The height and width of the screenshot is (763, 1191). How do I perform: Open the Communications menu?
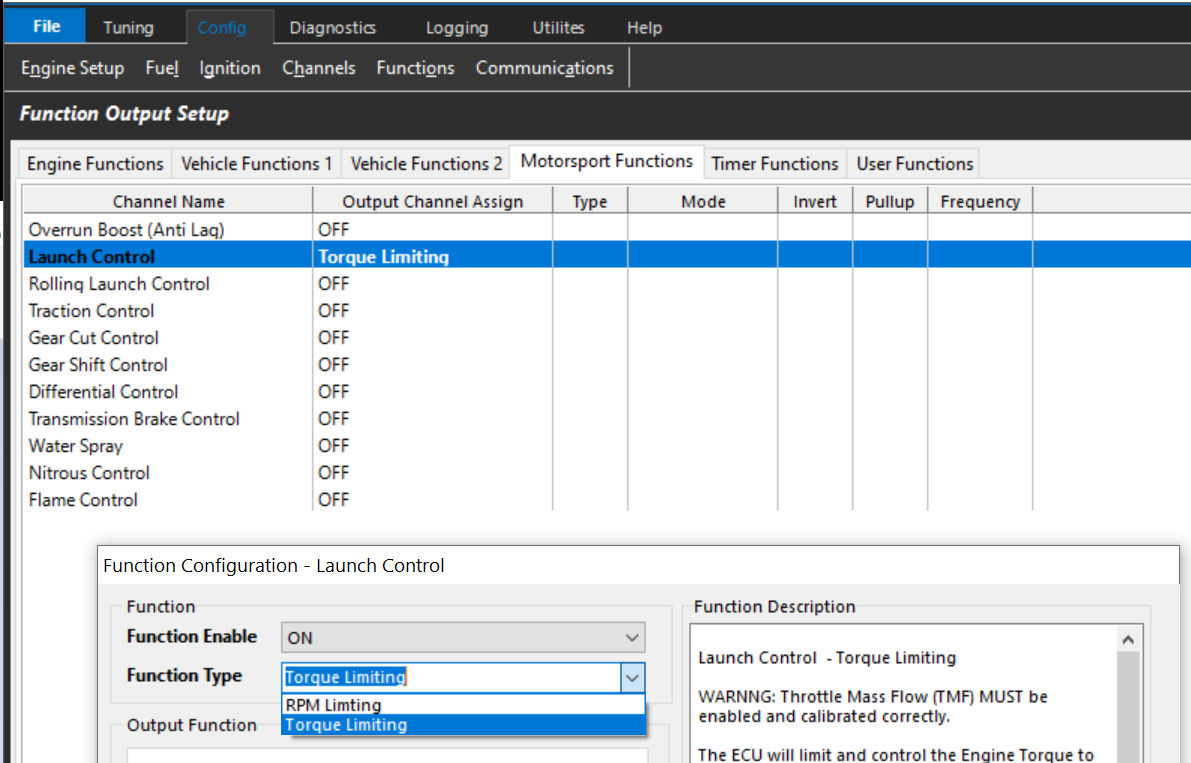pos(545,68)
